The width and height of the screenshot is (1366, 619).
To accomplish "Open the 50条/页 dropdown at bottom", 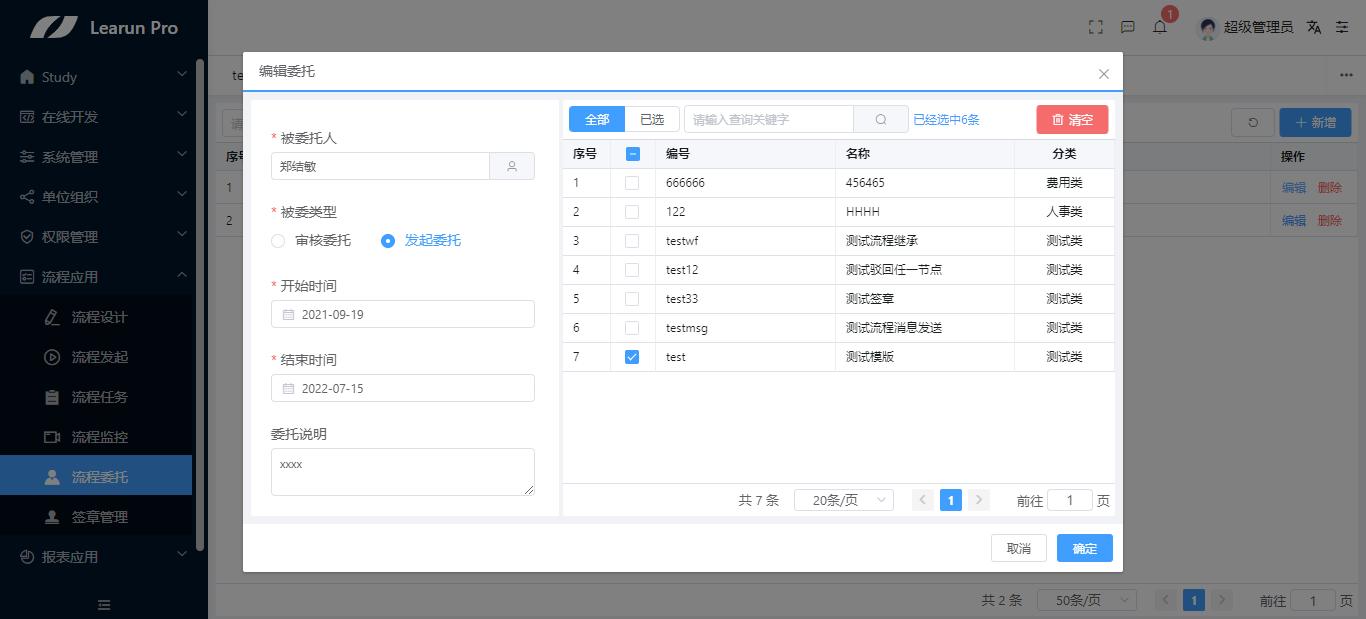I will pyautogui.click(x=1086, y=600).
